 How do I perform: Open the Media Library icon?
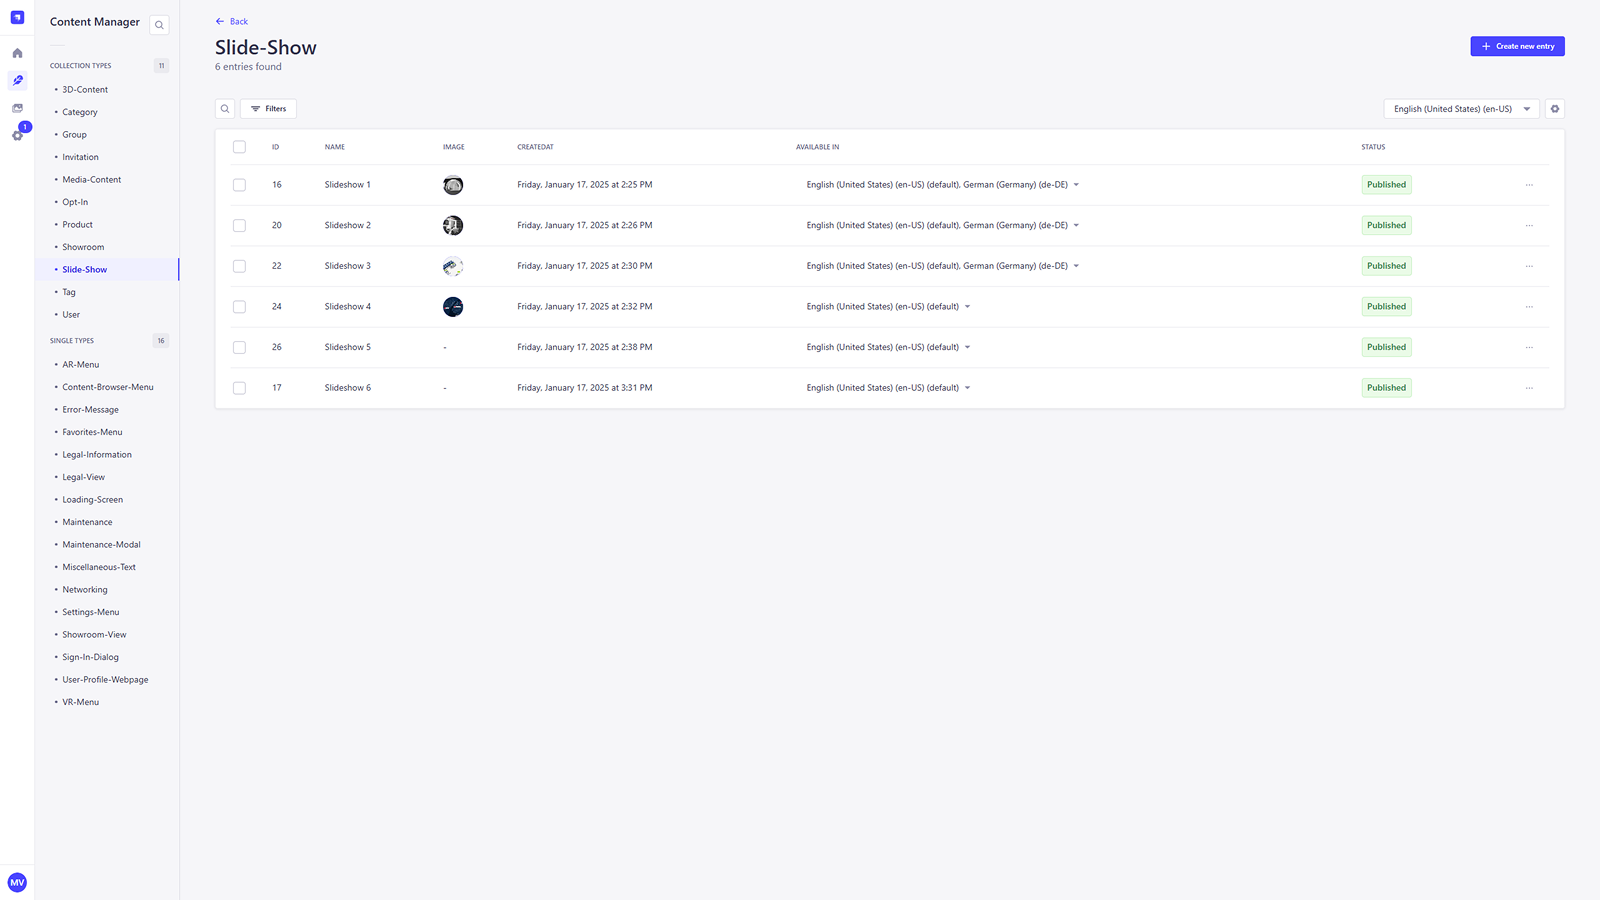[x=17, y=108]
